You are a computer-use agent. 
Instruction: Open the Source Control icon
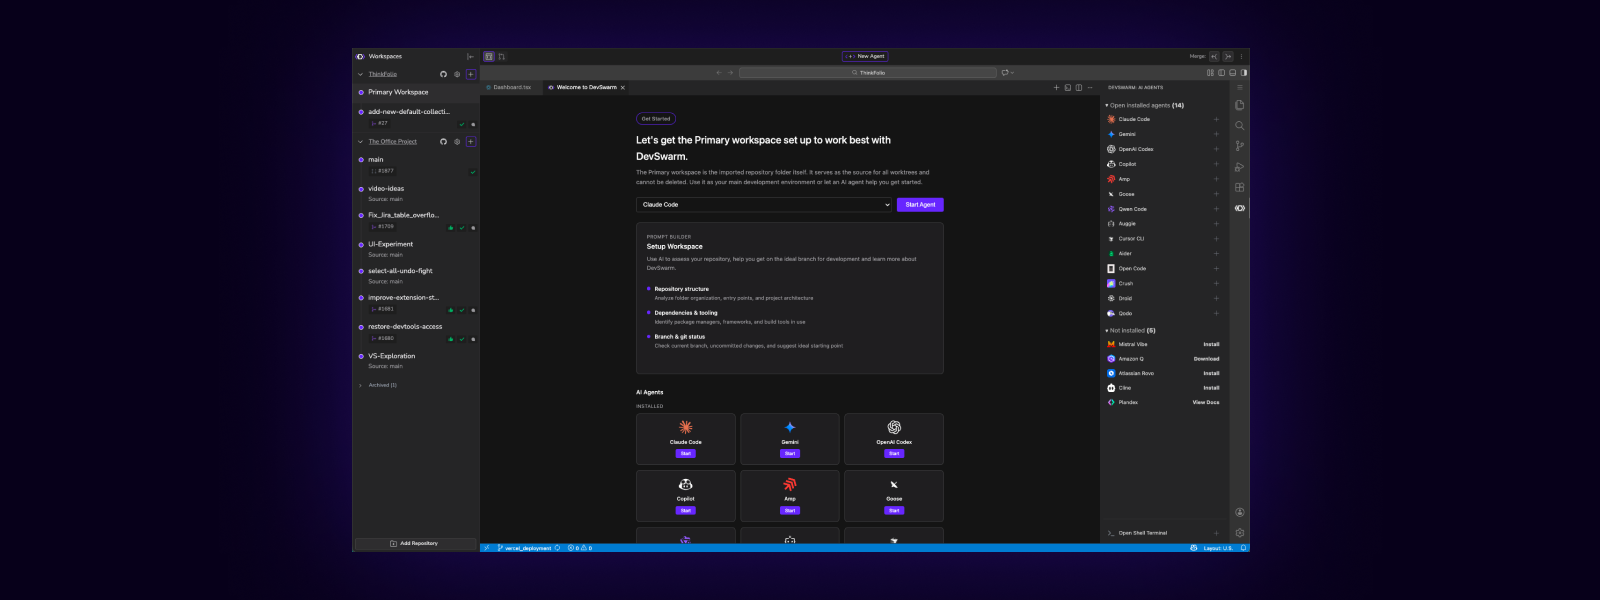coord(1239,146)
